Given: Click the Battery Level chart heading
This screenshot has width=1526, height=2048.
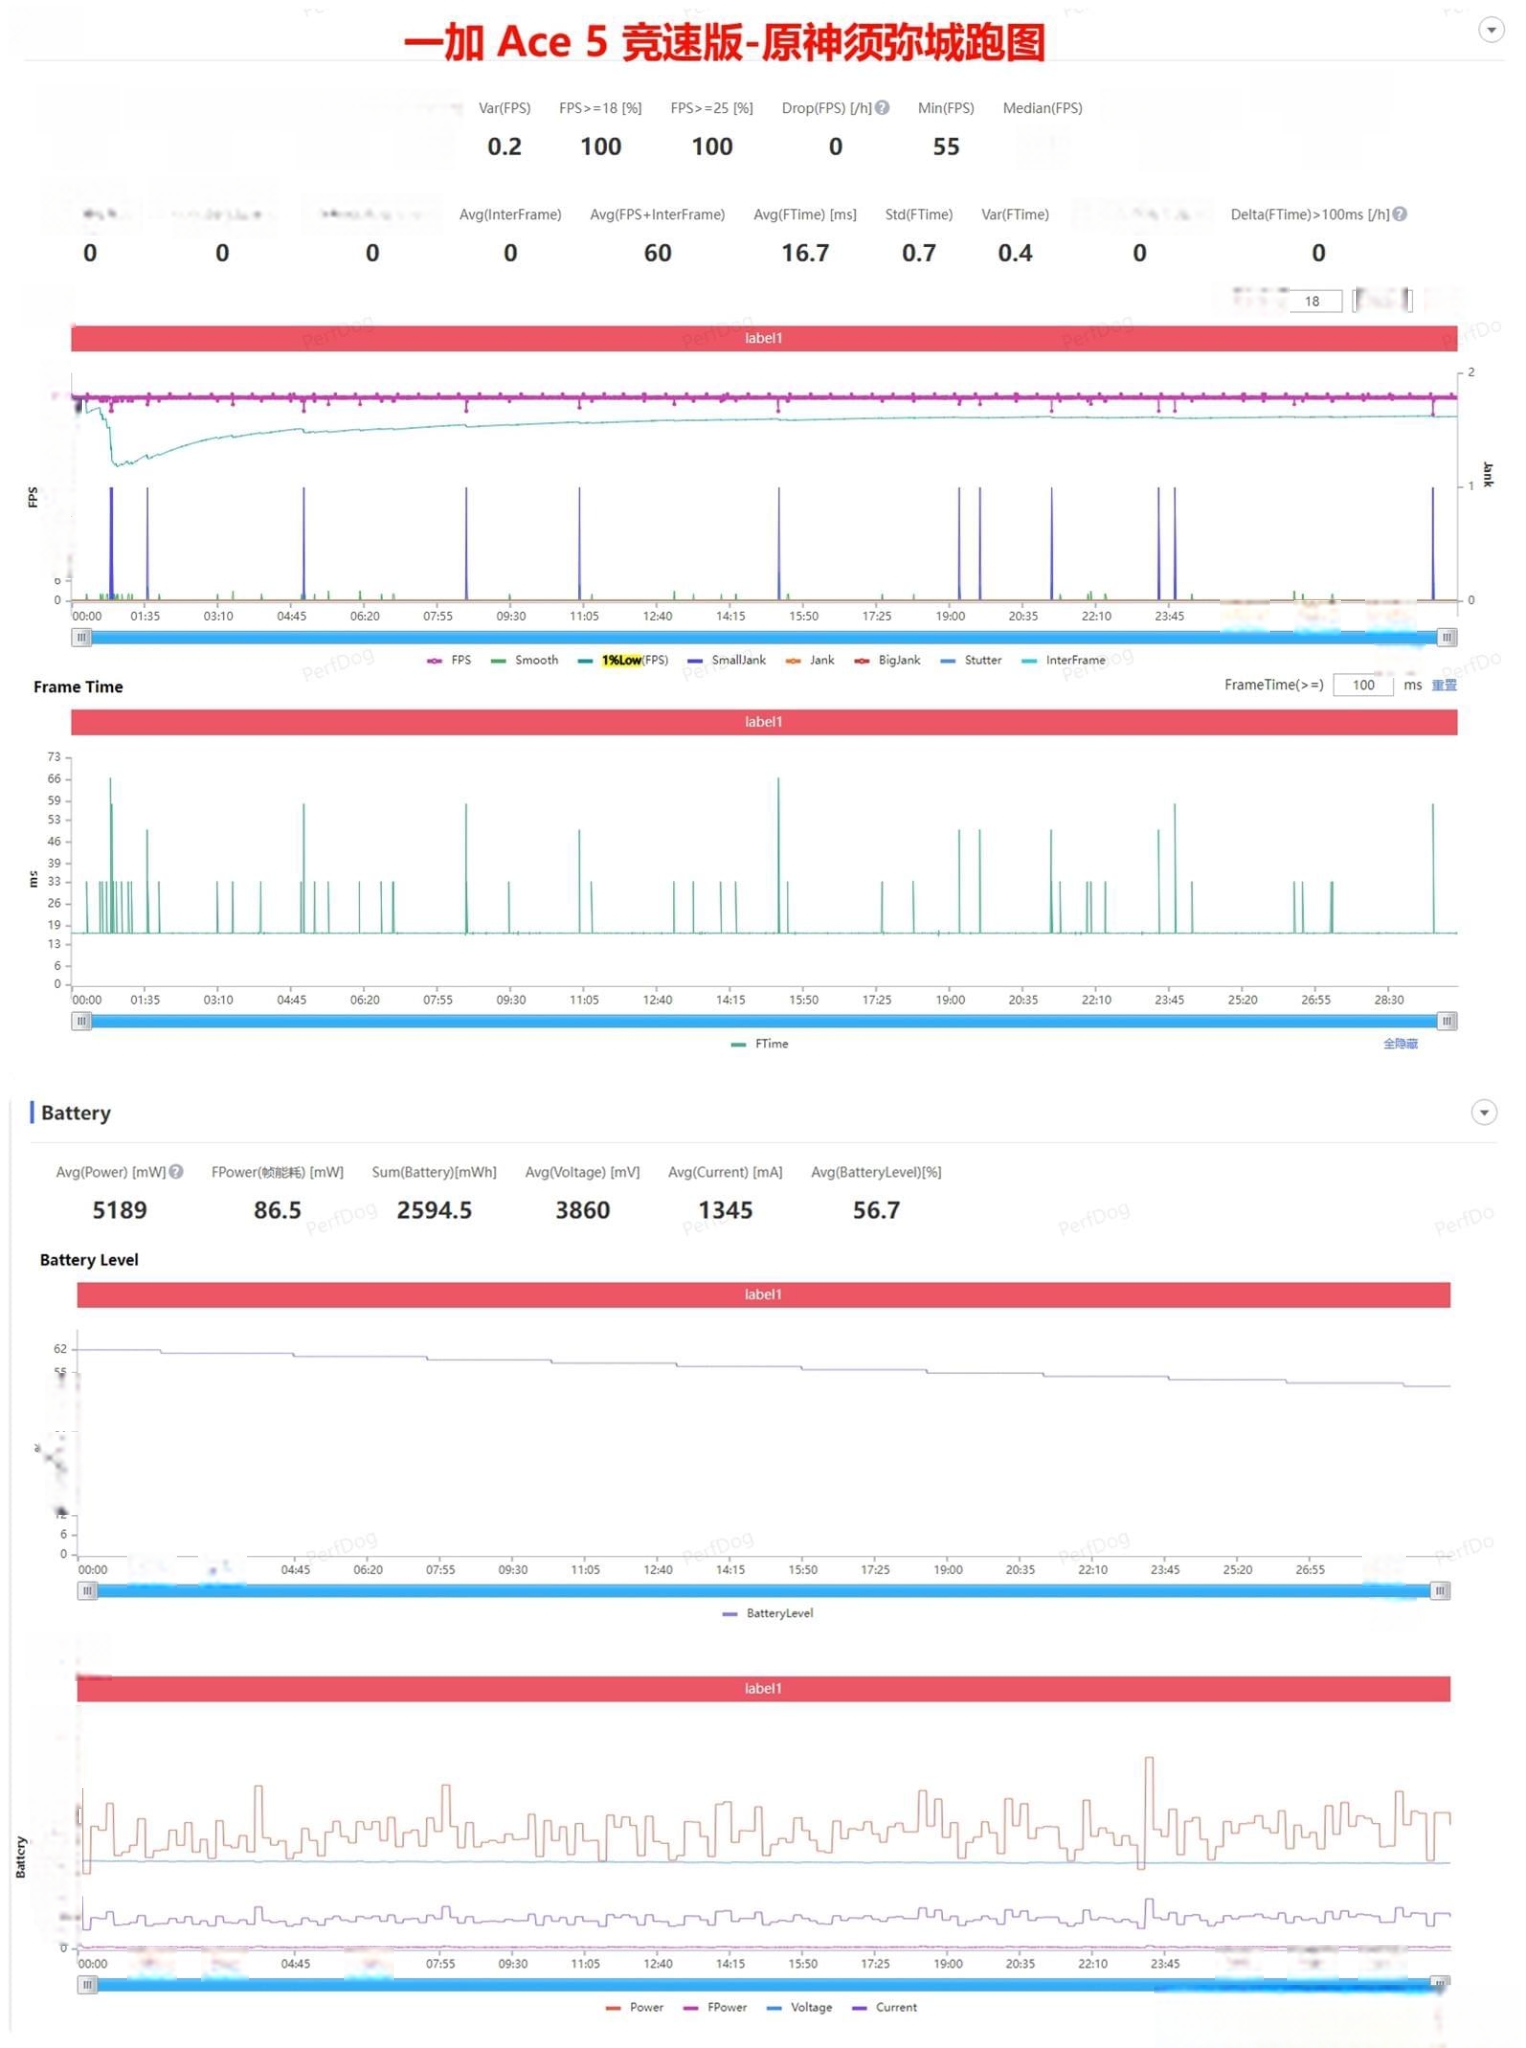Looking at the screenshot, I should [x=89, y=1260].
